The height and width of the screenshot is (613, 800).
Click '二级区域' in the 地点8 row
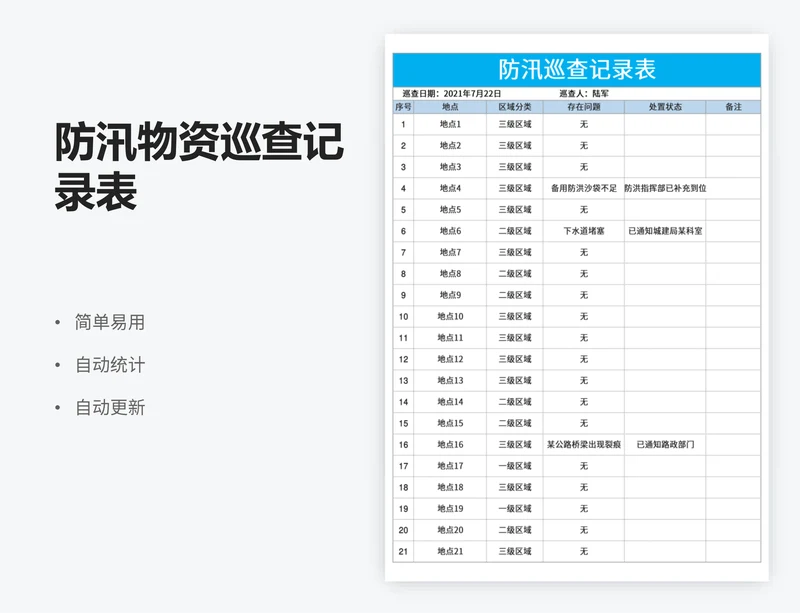pos(515,274)
